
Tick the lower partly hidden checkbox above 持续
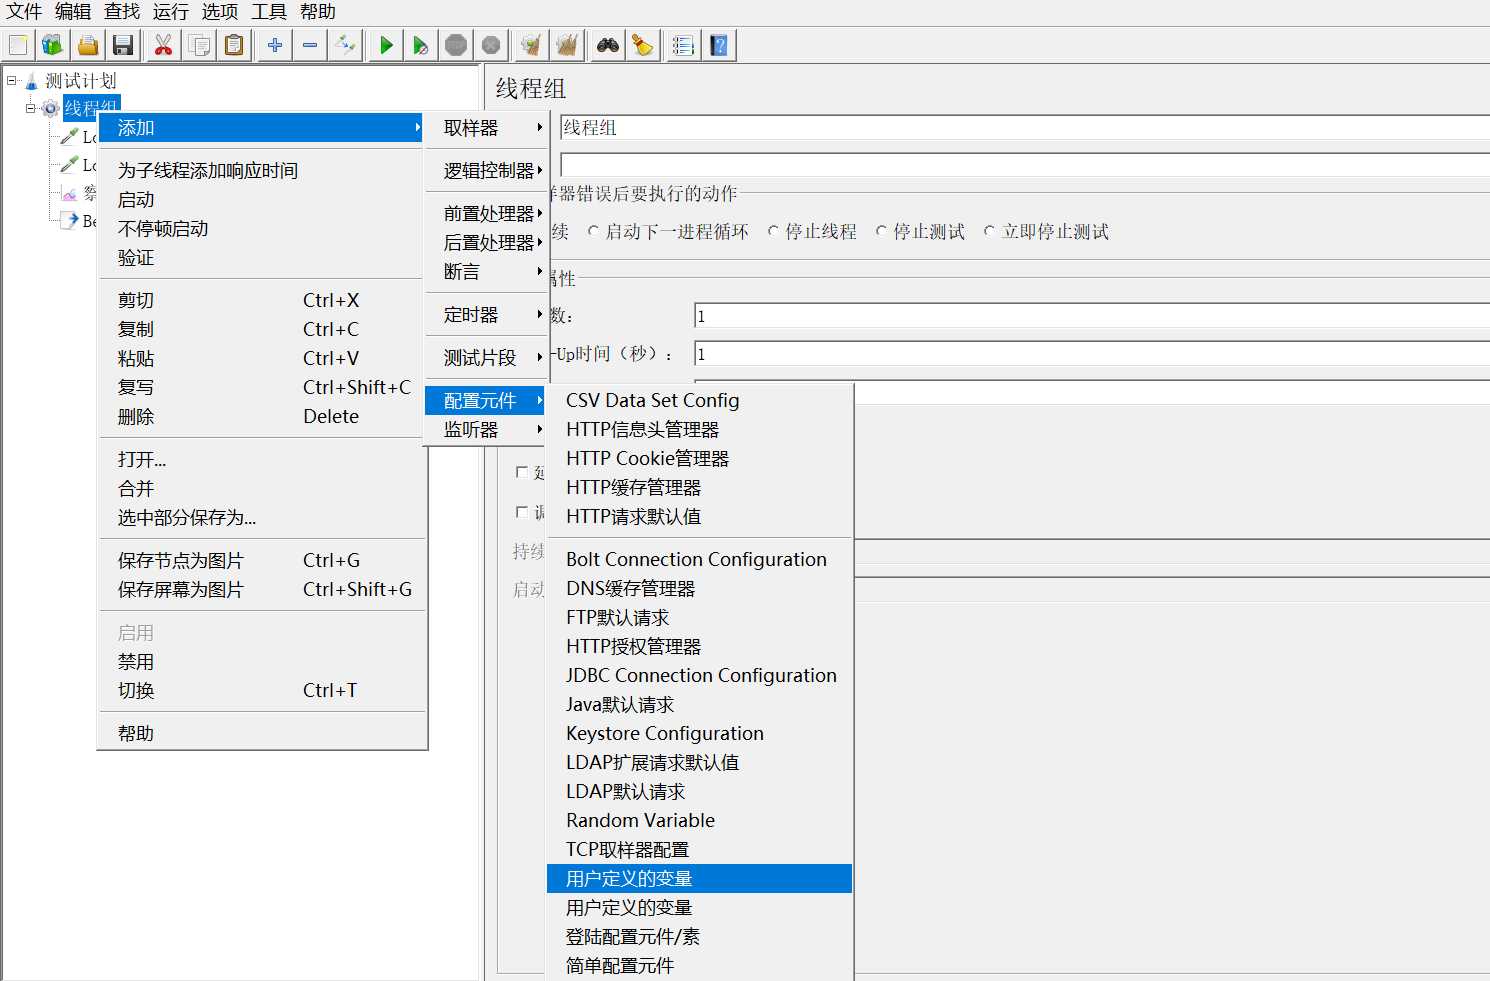[x=522, y=512]
